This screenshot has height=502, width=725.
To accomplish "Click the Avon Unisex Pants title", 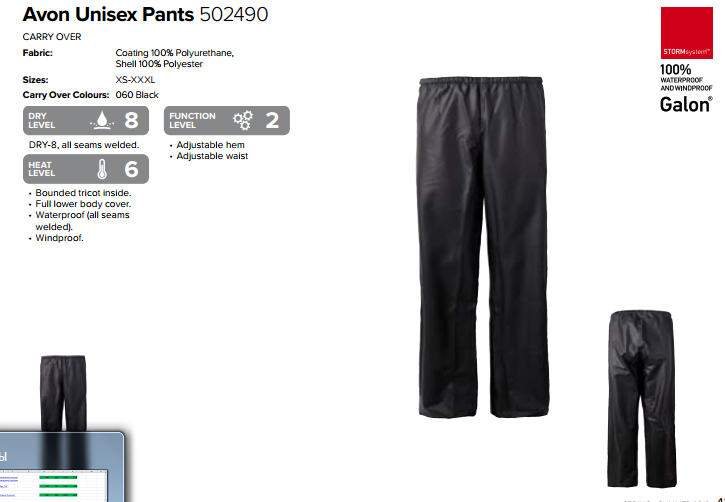I will [x=108, y=14].
